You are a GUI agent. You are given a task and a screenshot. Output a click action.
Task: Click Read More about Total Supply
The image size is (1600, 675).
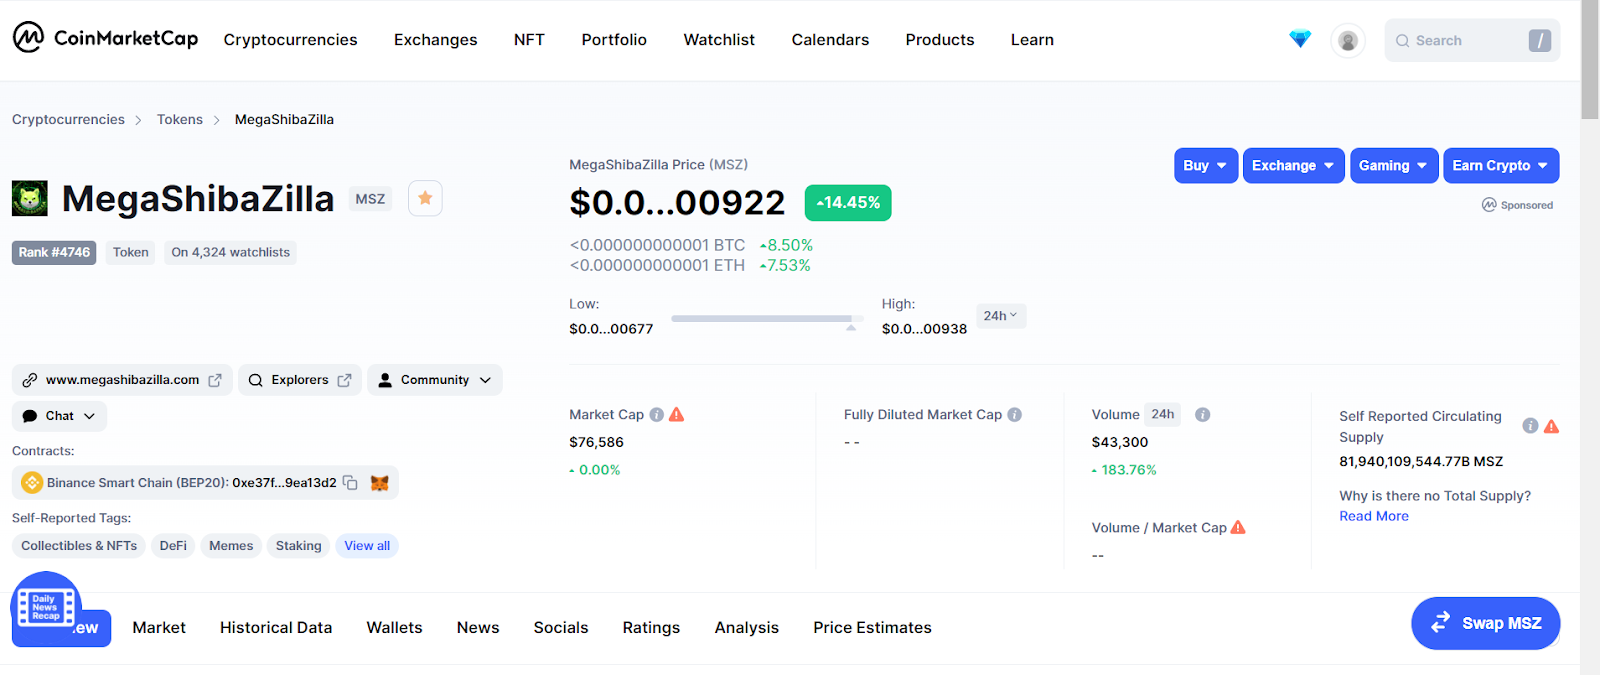[x=1374, y=516]
